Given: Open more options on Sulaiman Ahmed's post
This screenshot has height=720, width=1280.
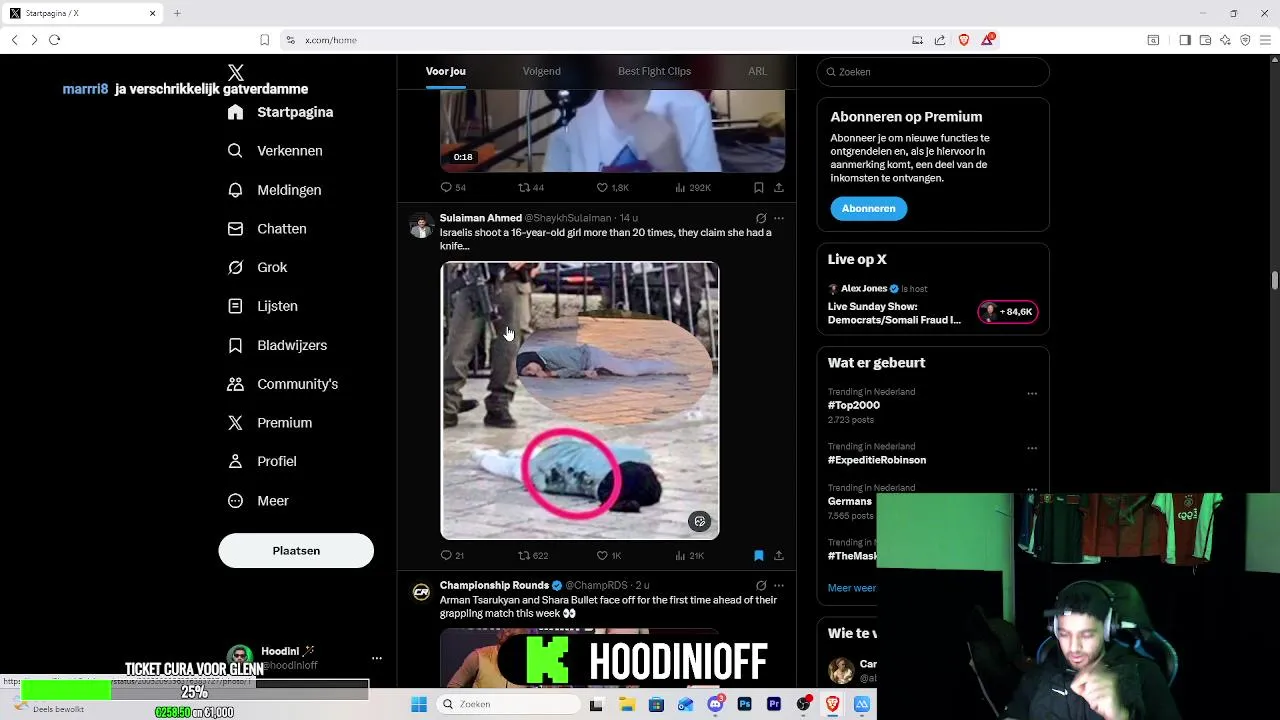Looking at the screenshot, I should pyautogui.click(x=779, y=218).
